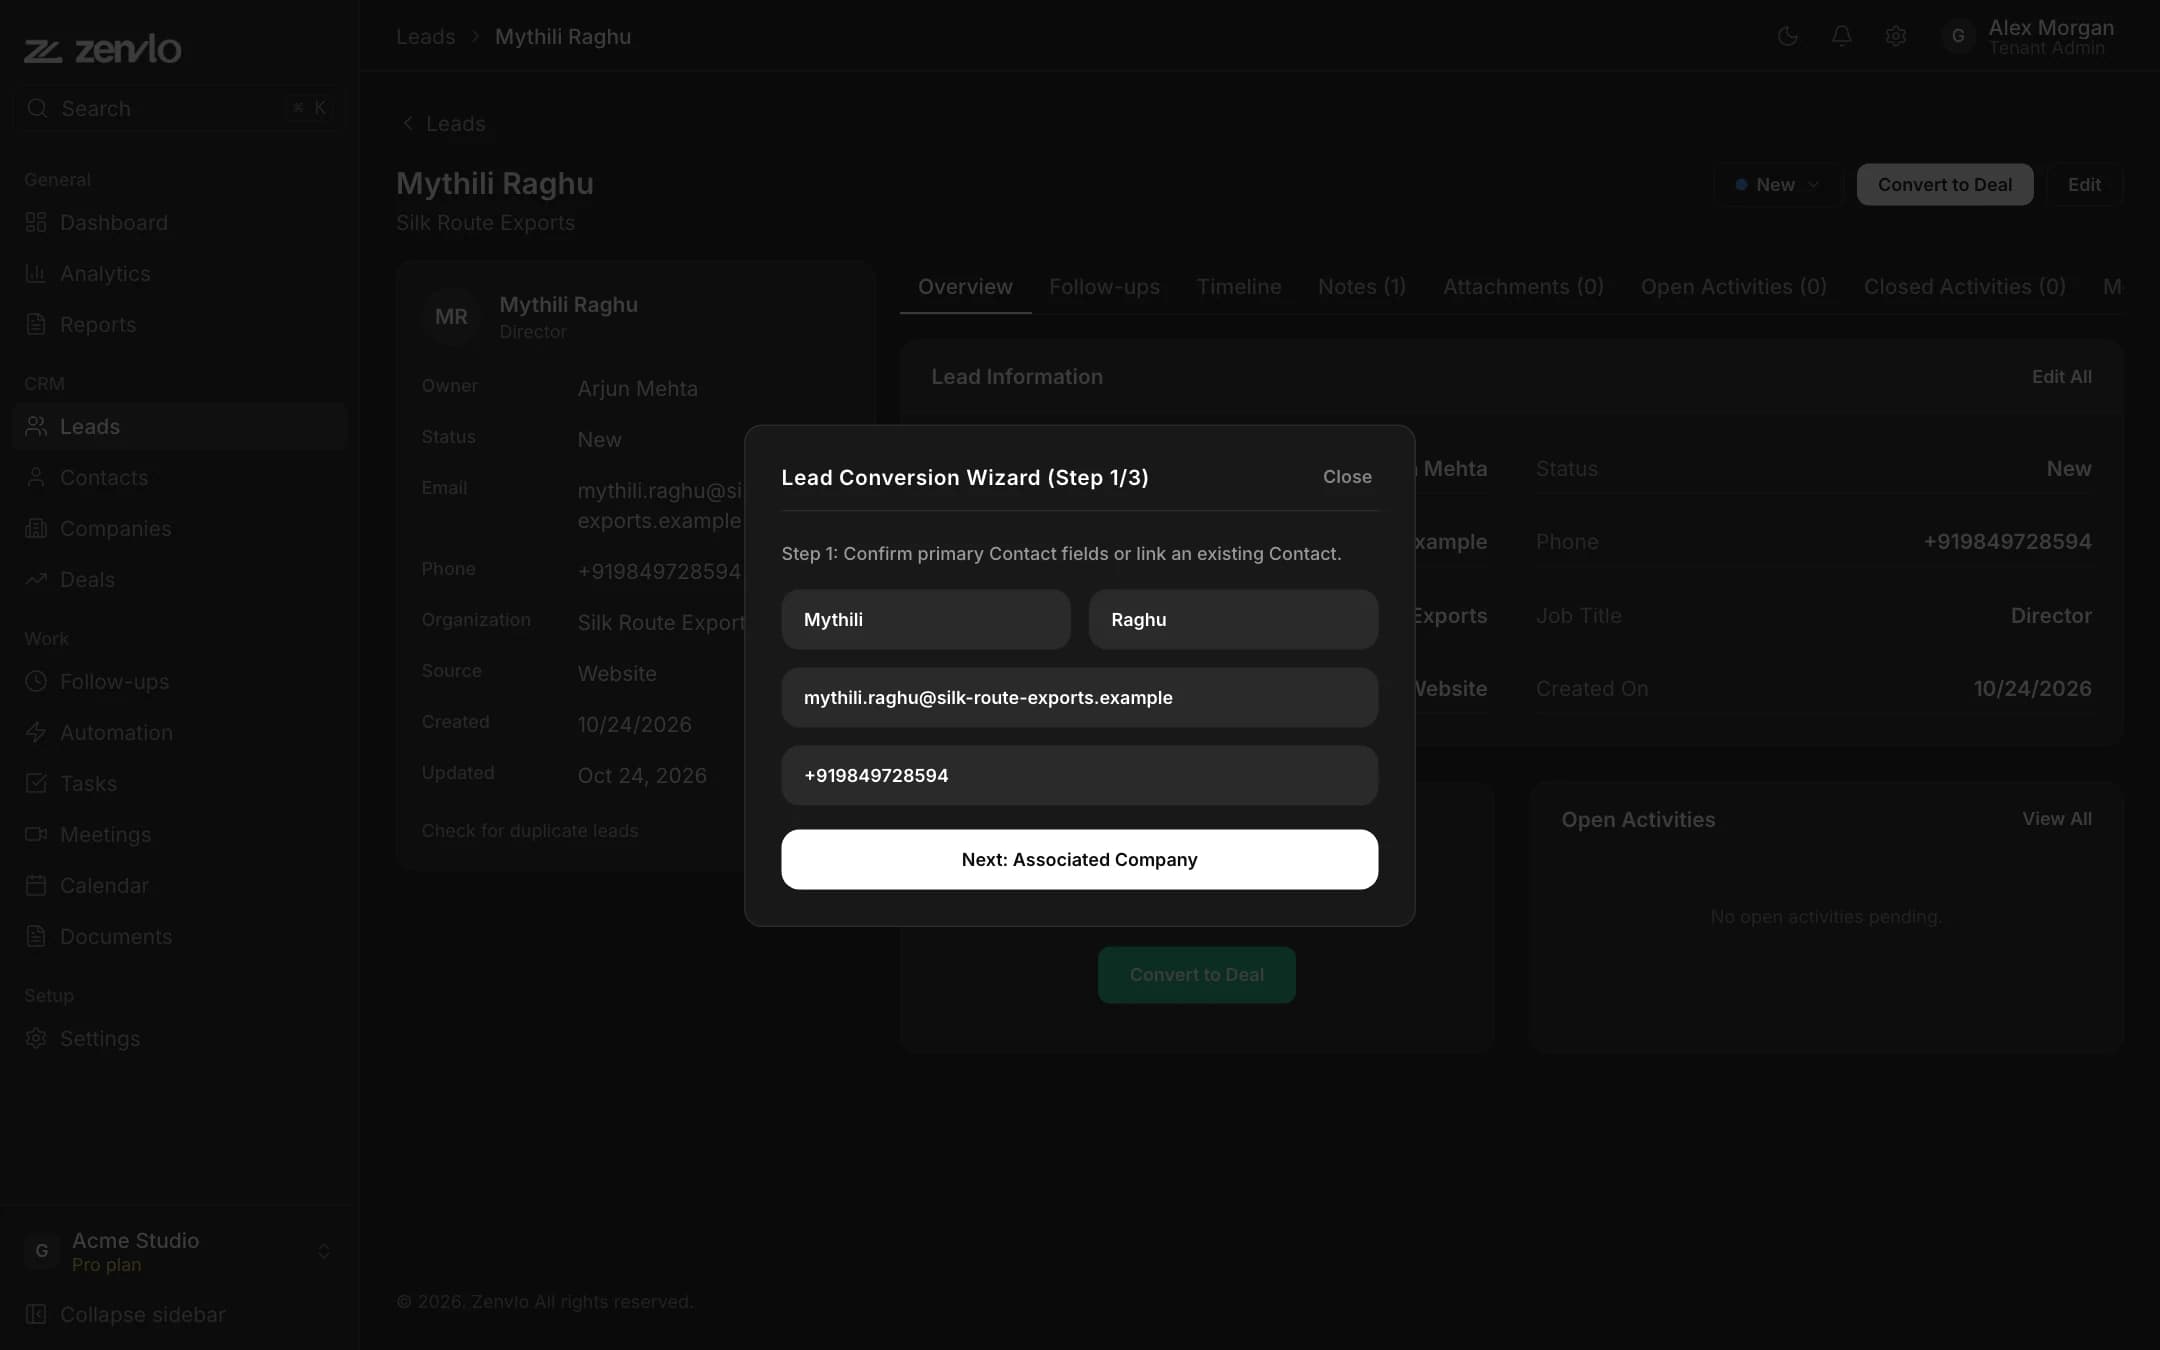Click Next: Associated Company button

pos(1079,859)
